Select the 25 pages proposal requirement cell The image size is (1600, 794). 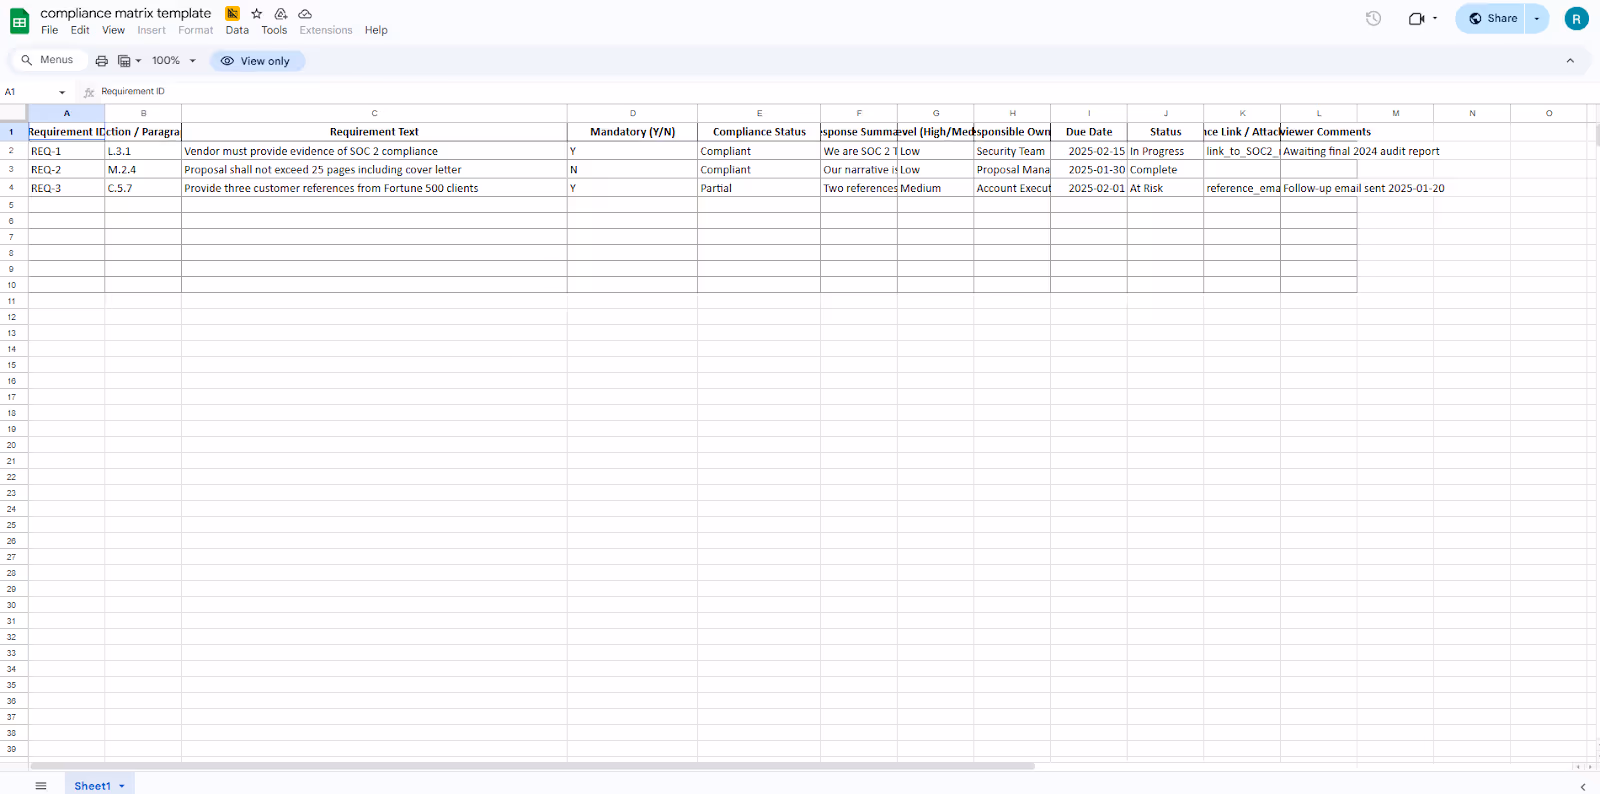pyautogui.click(x=374, y=170)
